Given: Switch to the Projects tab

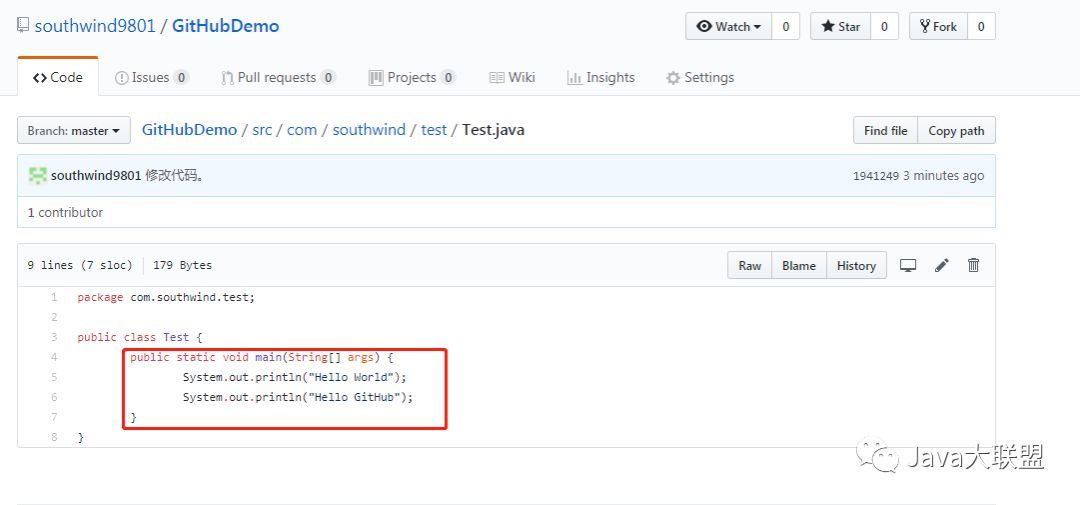Looking at the screenshot, I should (x=412, y=77).
